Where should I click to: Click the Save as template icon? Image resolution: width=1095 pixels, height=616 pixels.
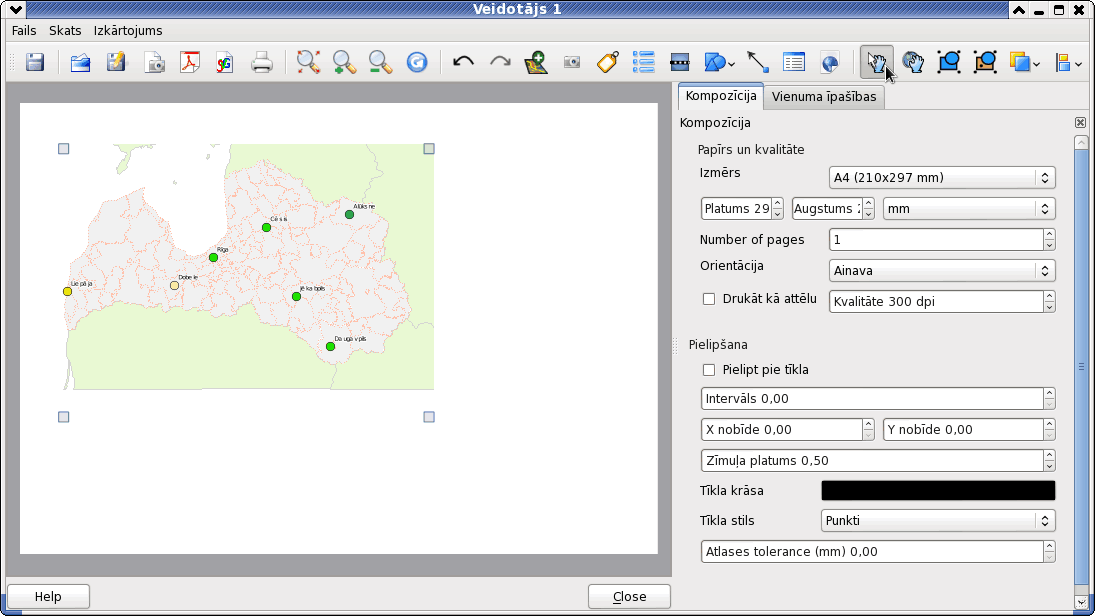(117, 63)
